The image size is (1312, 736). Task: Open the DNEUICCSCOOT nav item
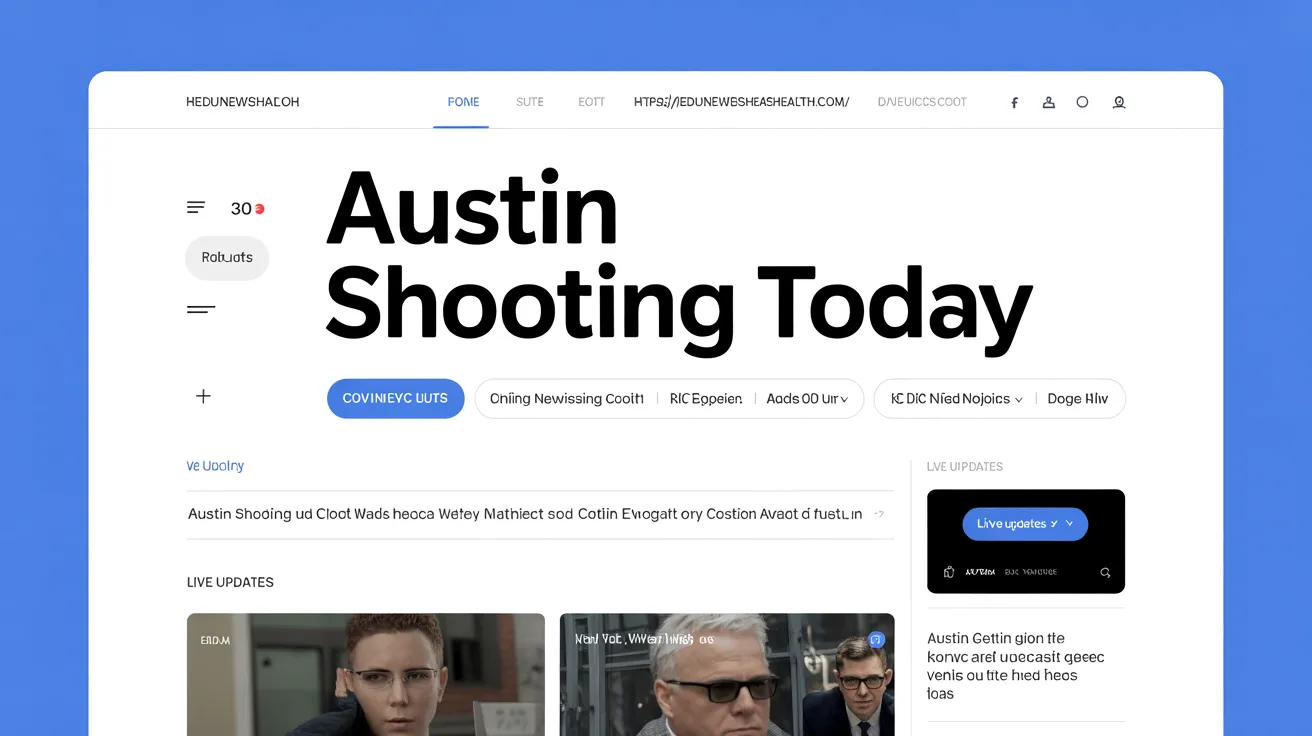coord(922,102)
